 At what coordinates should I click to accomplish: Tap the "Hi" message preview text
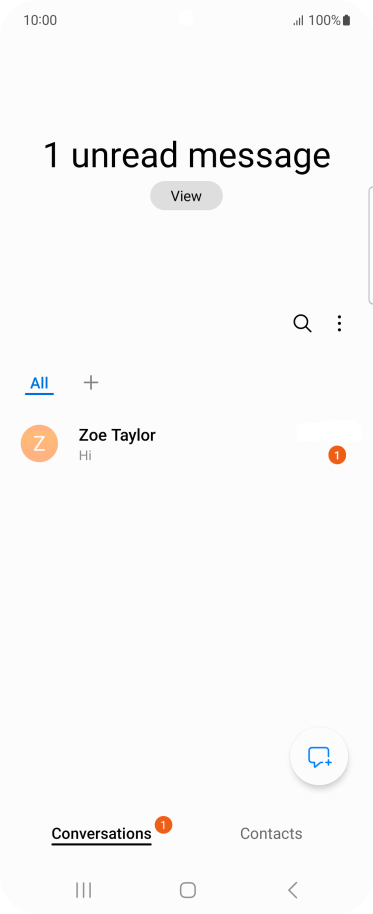tap(85, 455)
